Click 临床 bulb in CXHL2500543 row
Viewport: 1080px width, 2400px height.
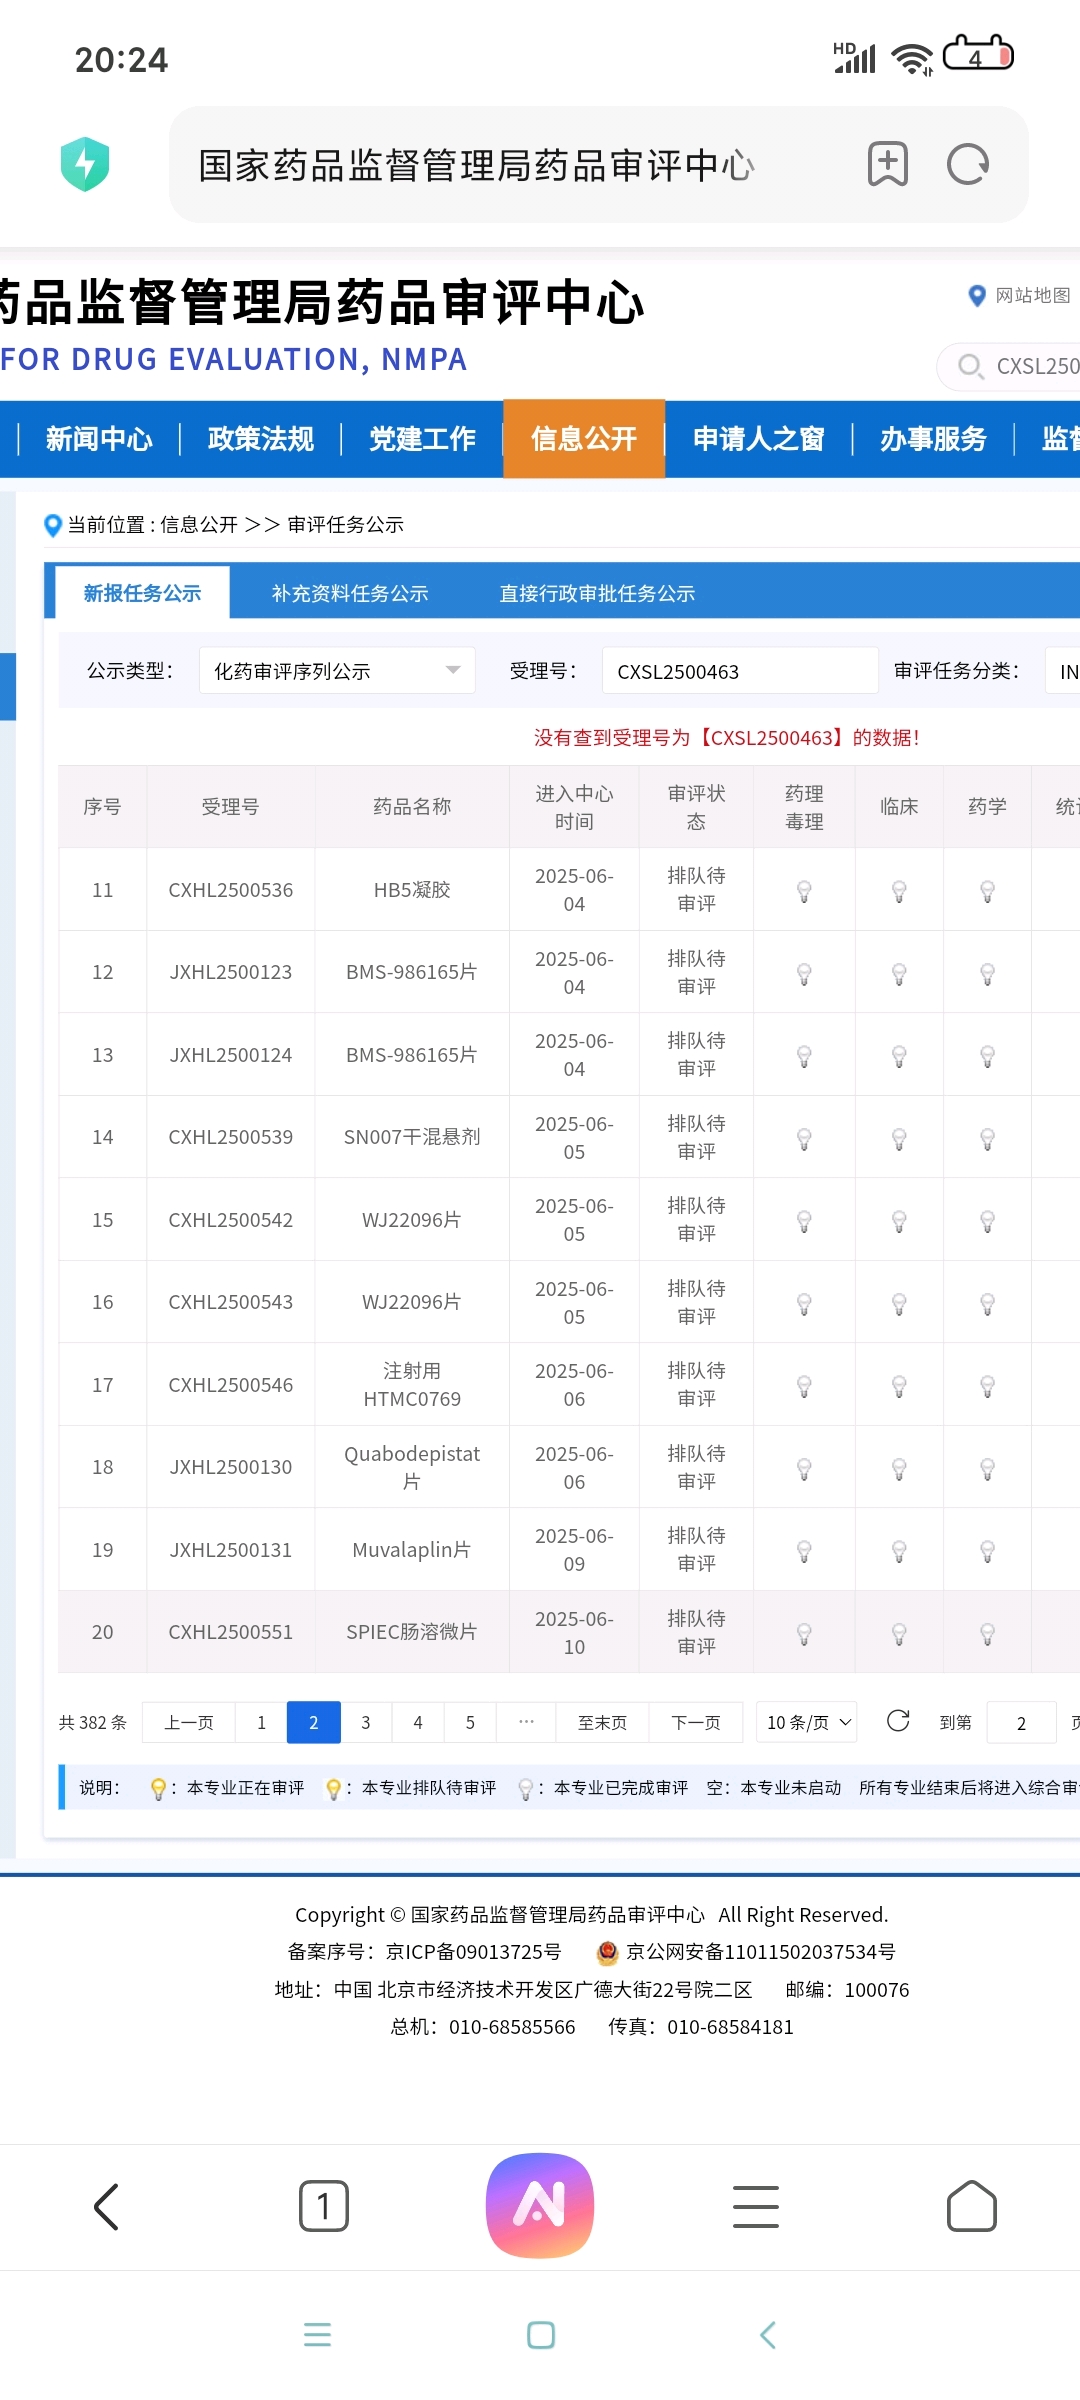[x=899, y=1304]
